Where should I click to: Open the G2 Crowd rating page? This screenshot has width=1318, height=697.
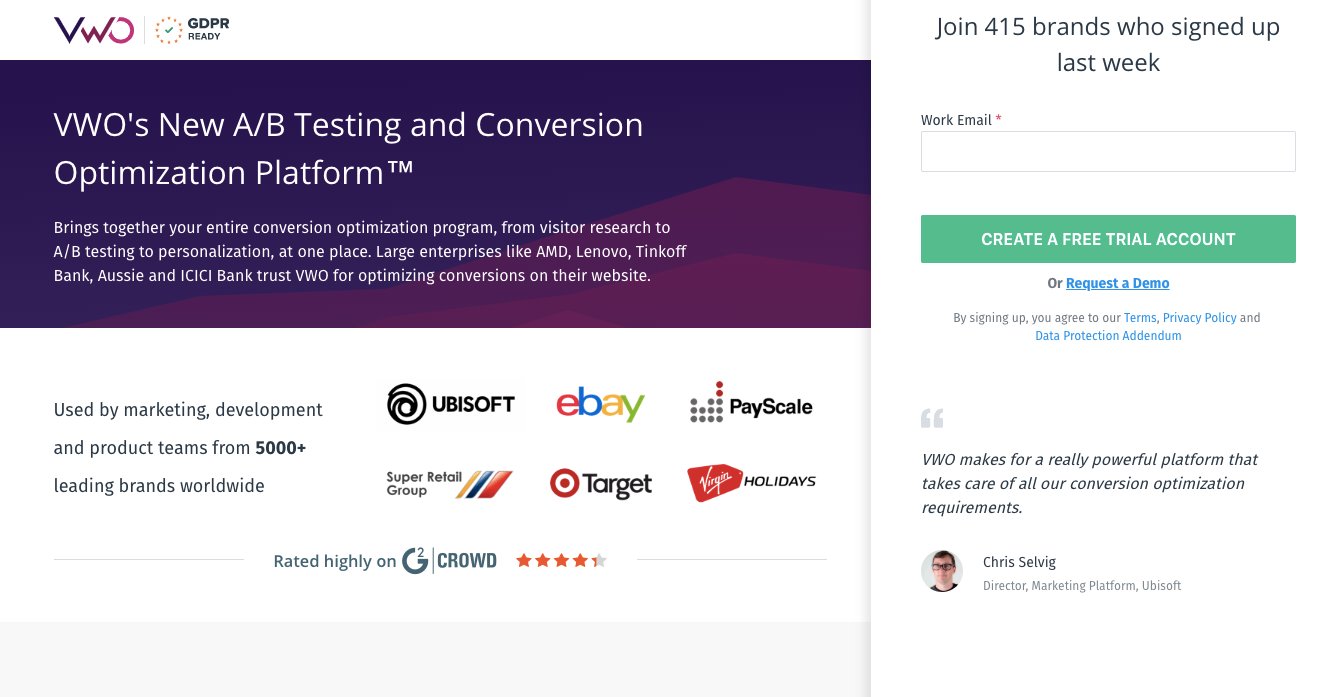pyautogui.click(x=449, y=560)
